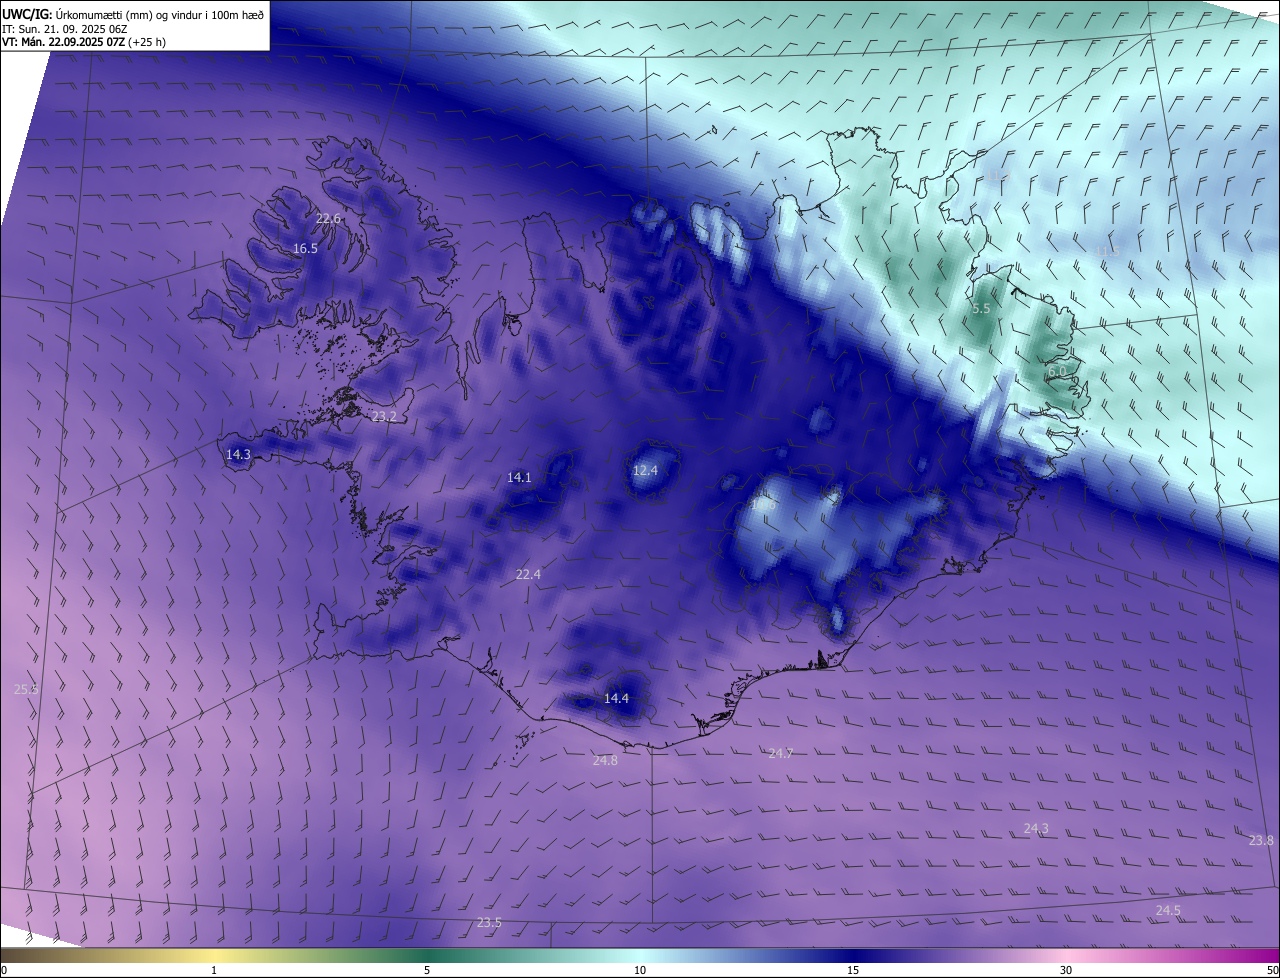Select the 25.5 value at the left edge
The height and width of the screenshot is (978, 1280).
(26, 689)
